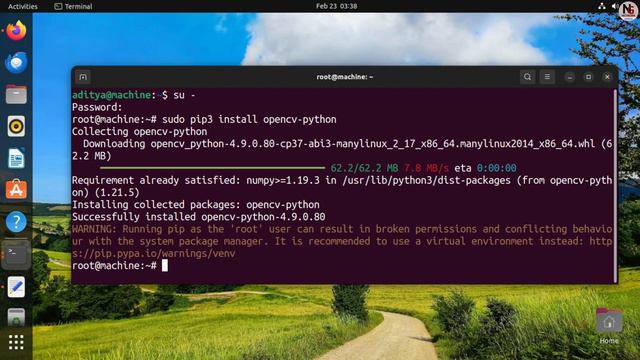Click the 'Collecting opencv-python' line
Viewport: 640px width, 360px height.
139,131
